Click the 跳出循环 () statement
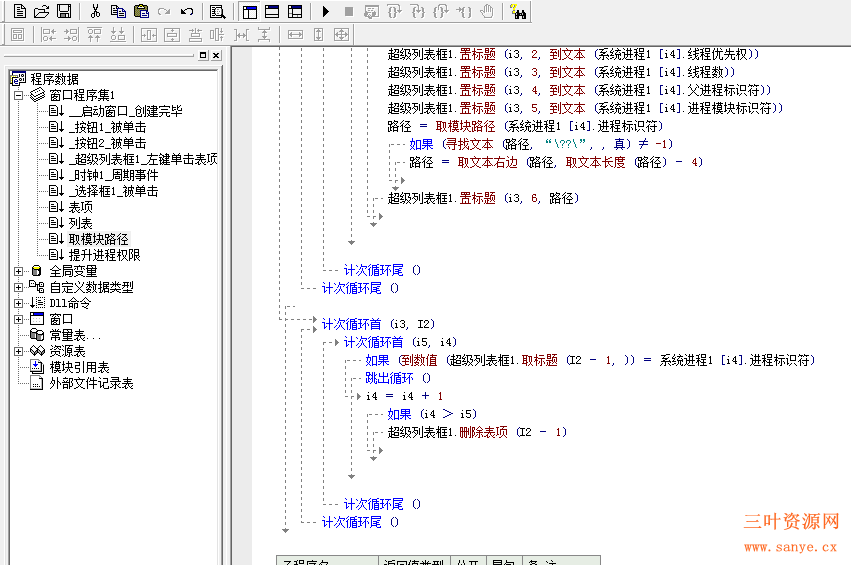Screen dimensions: 851x565 point(398,378)
